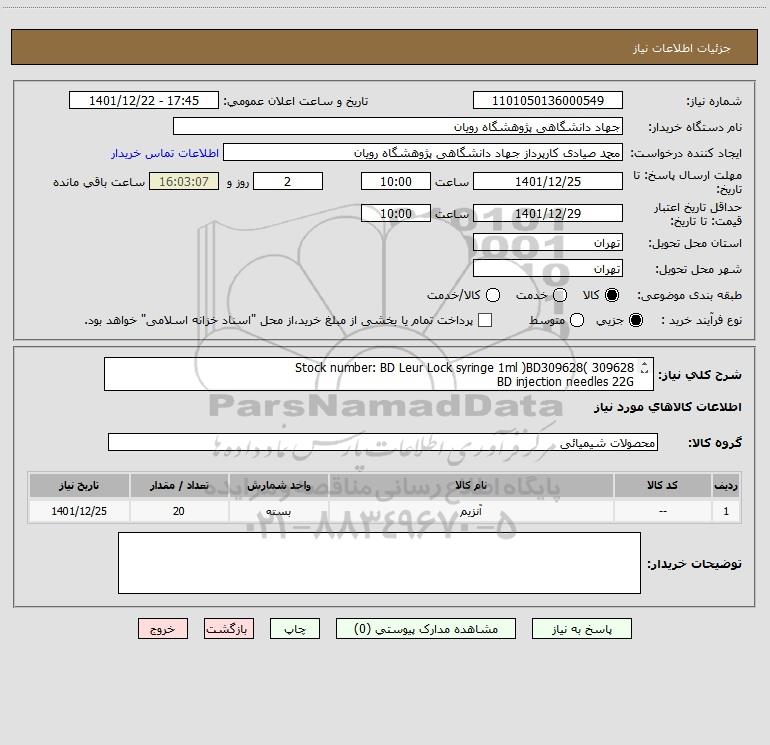
Task: Click the table date cell 1401/12/25
Action: (x=79, y=511)
